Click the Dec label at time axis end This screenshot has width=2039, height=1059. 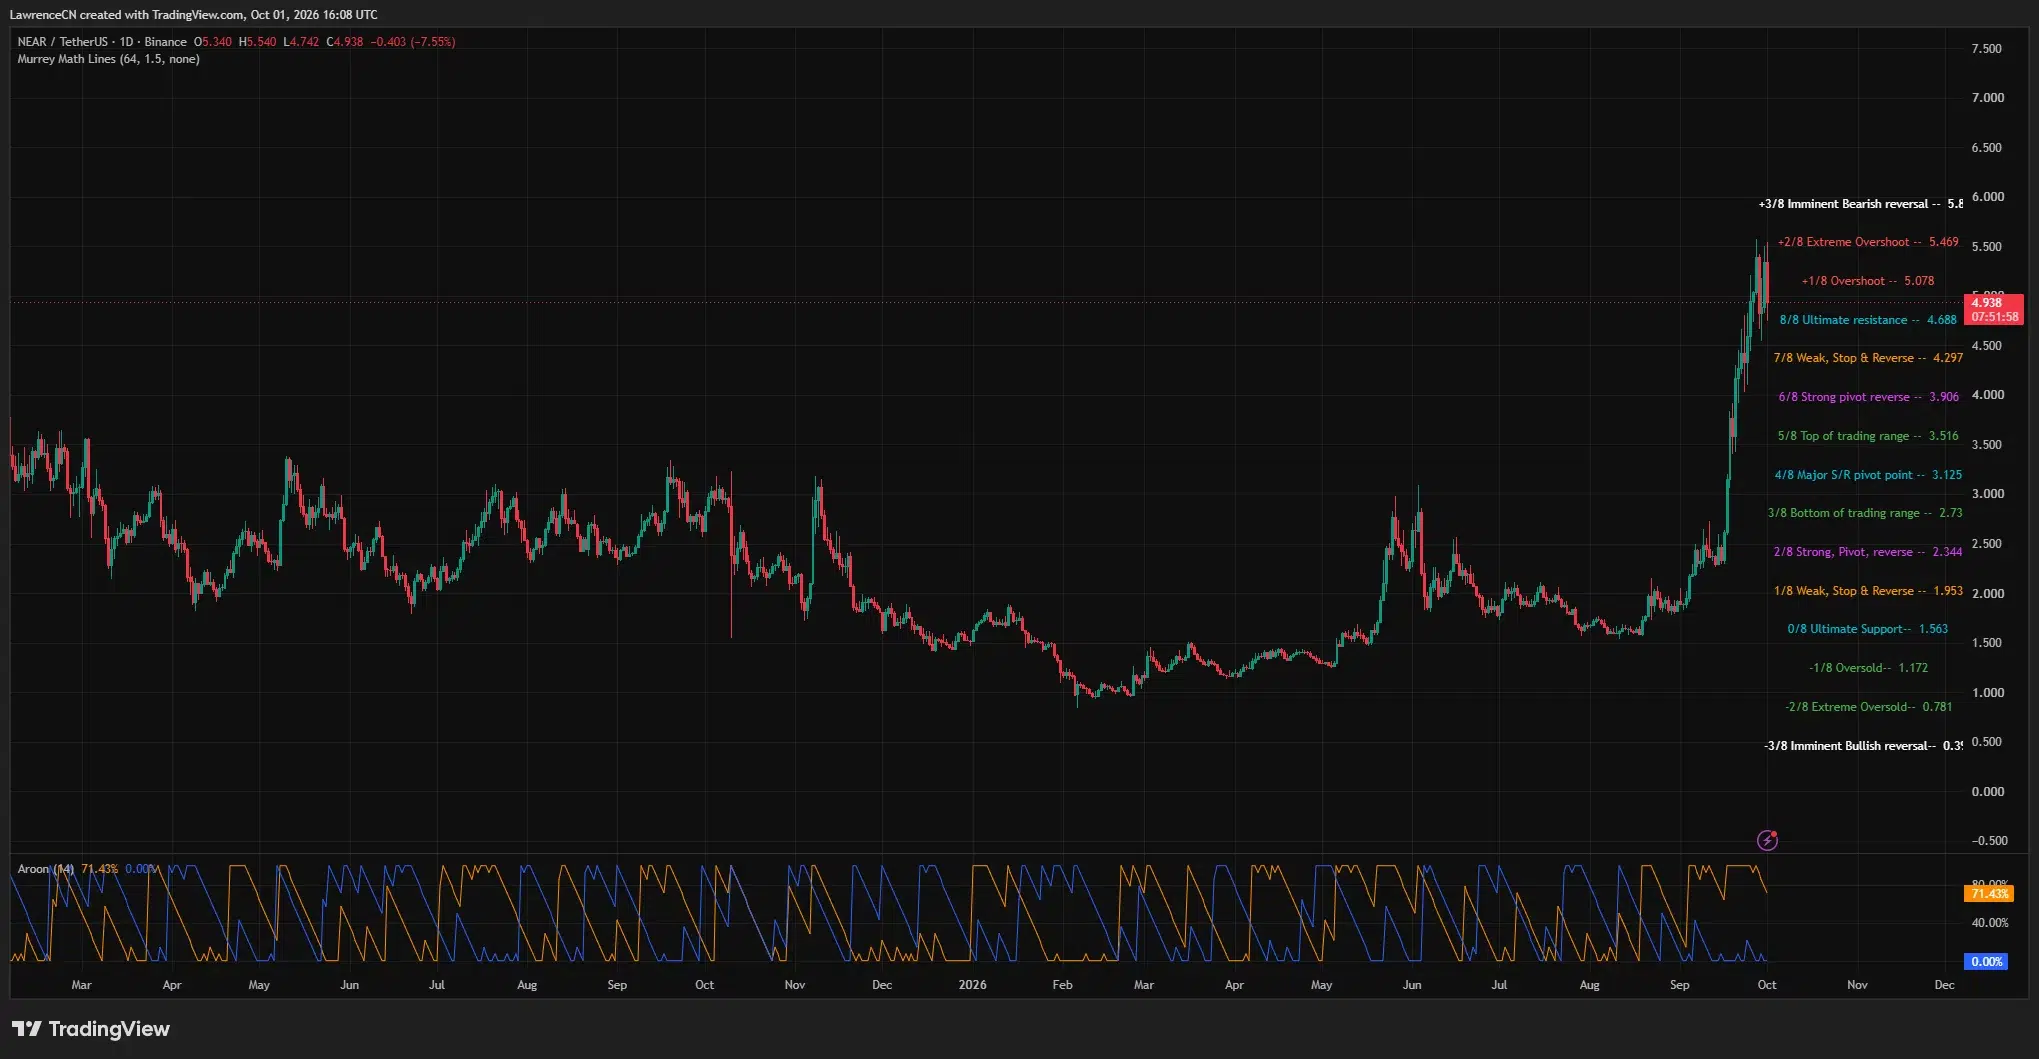coord(1944,985)
